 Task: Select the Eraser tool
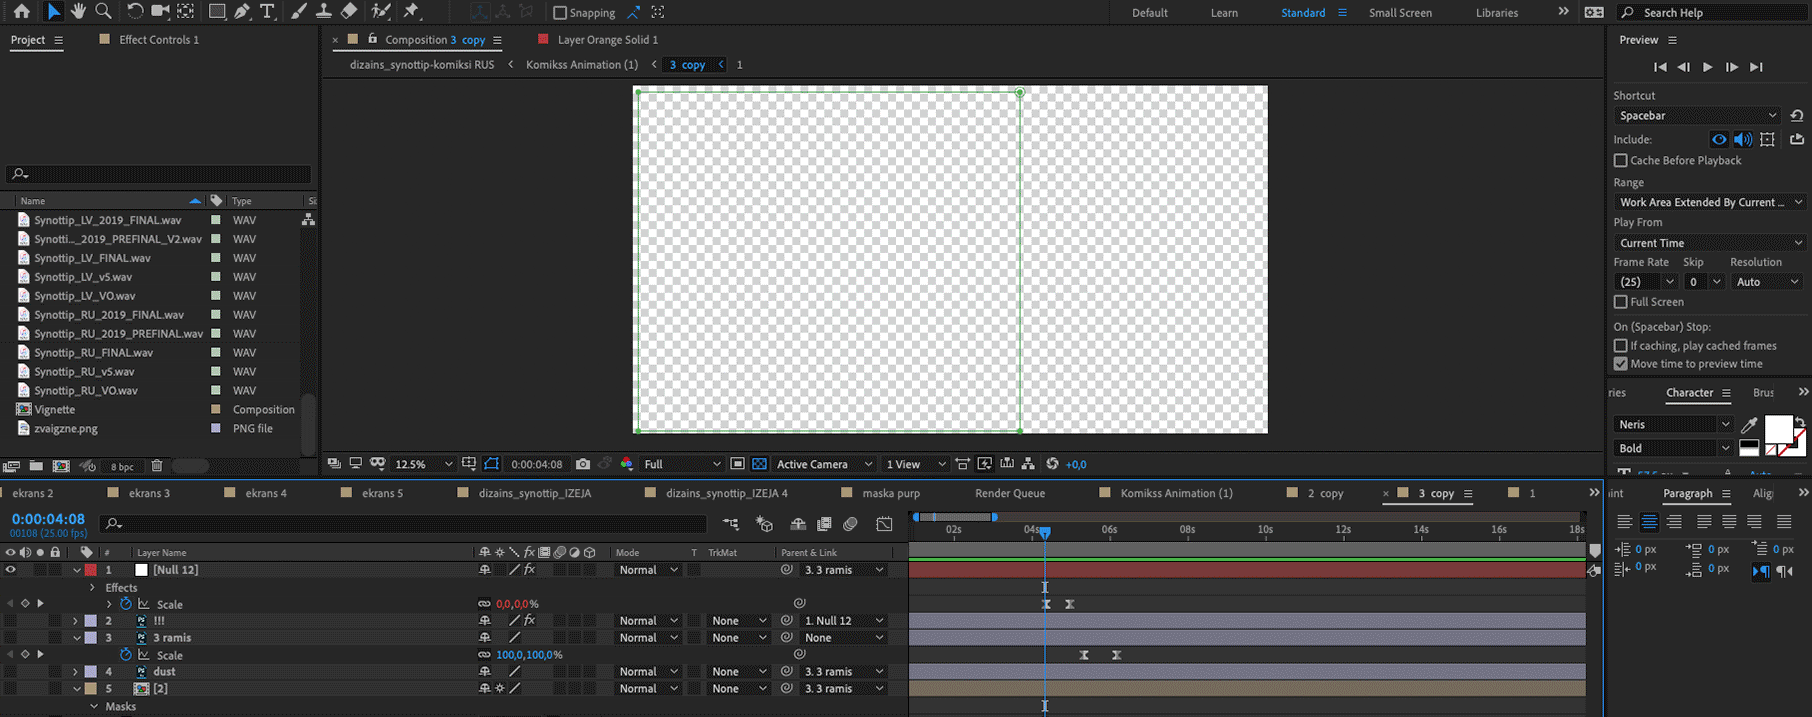click(x=348, y=12)
